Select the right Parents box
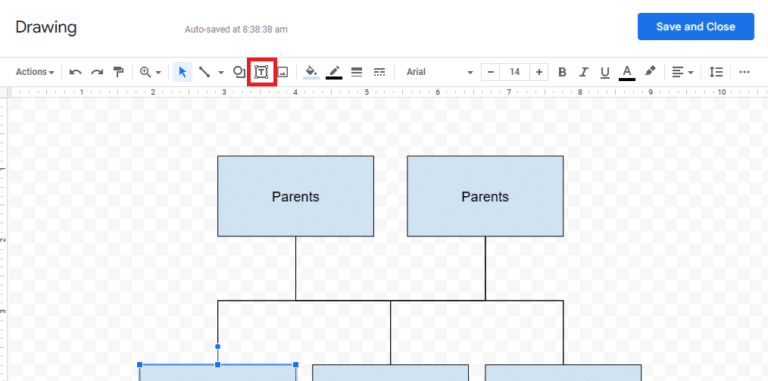Screen dimensions: 768x381 (485, 196)
